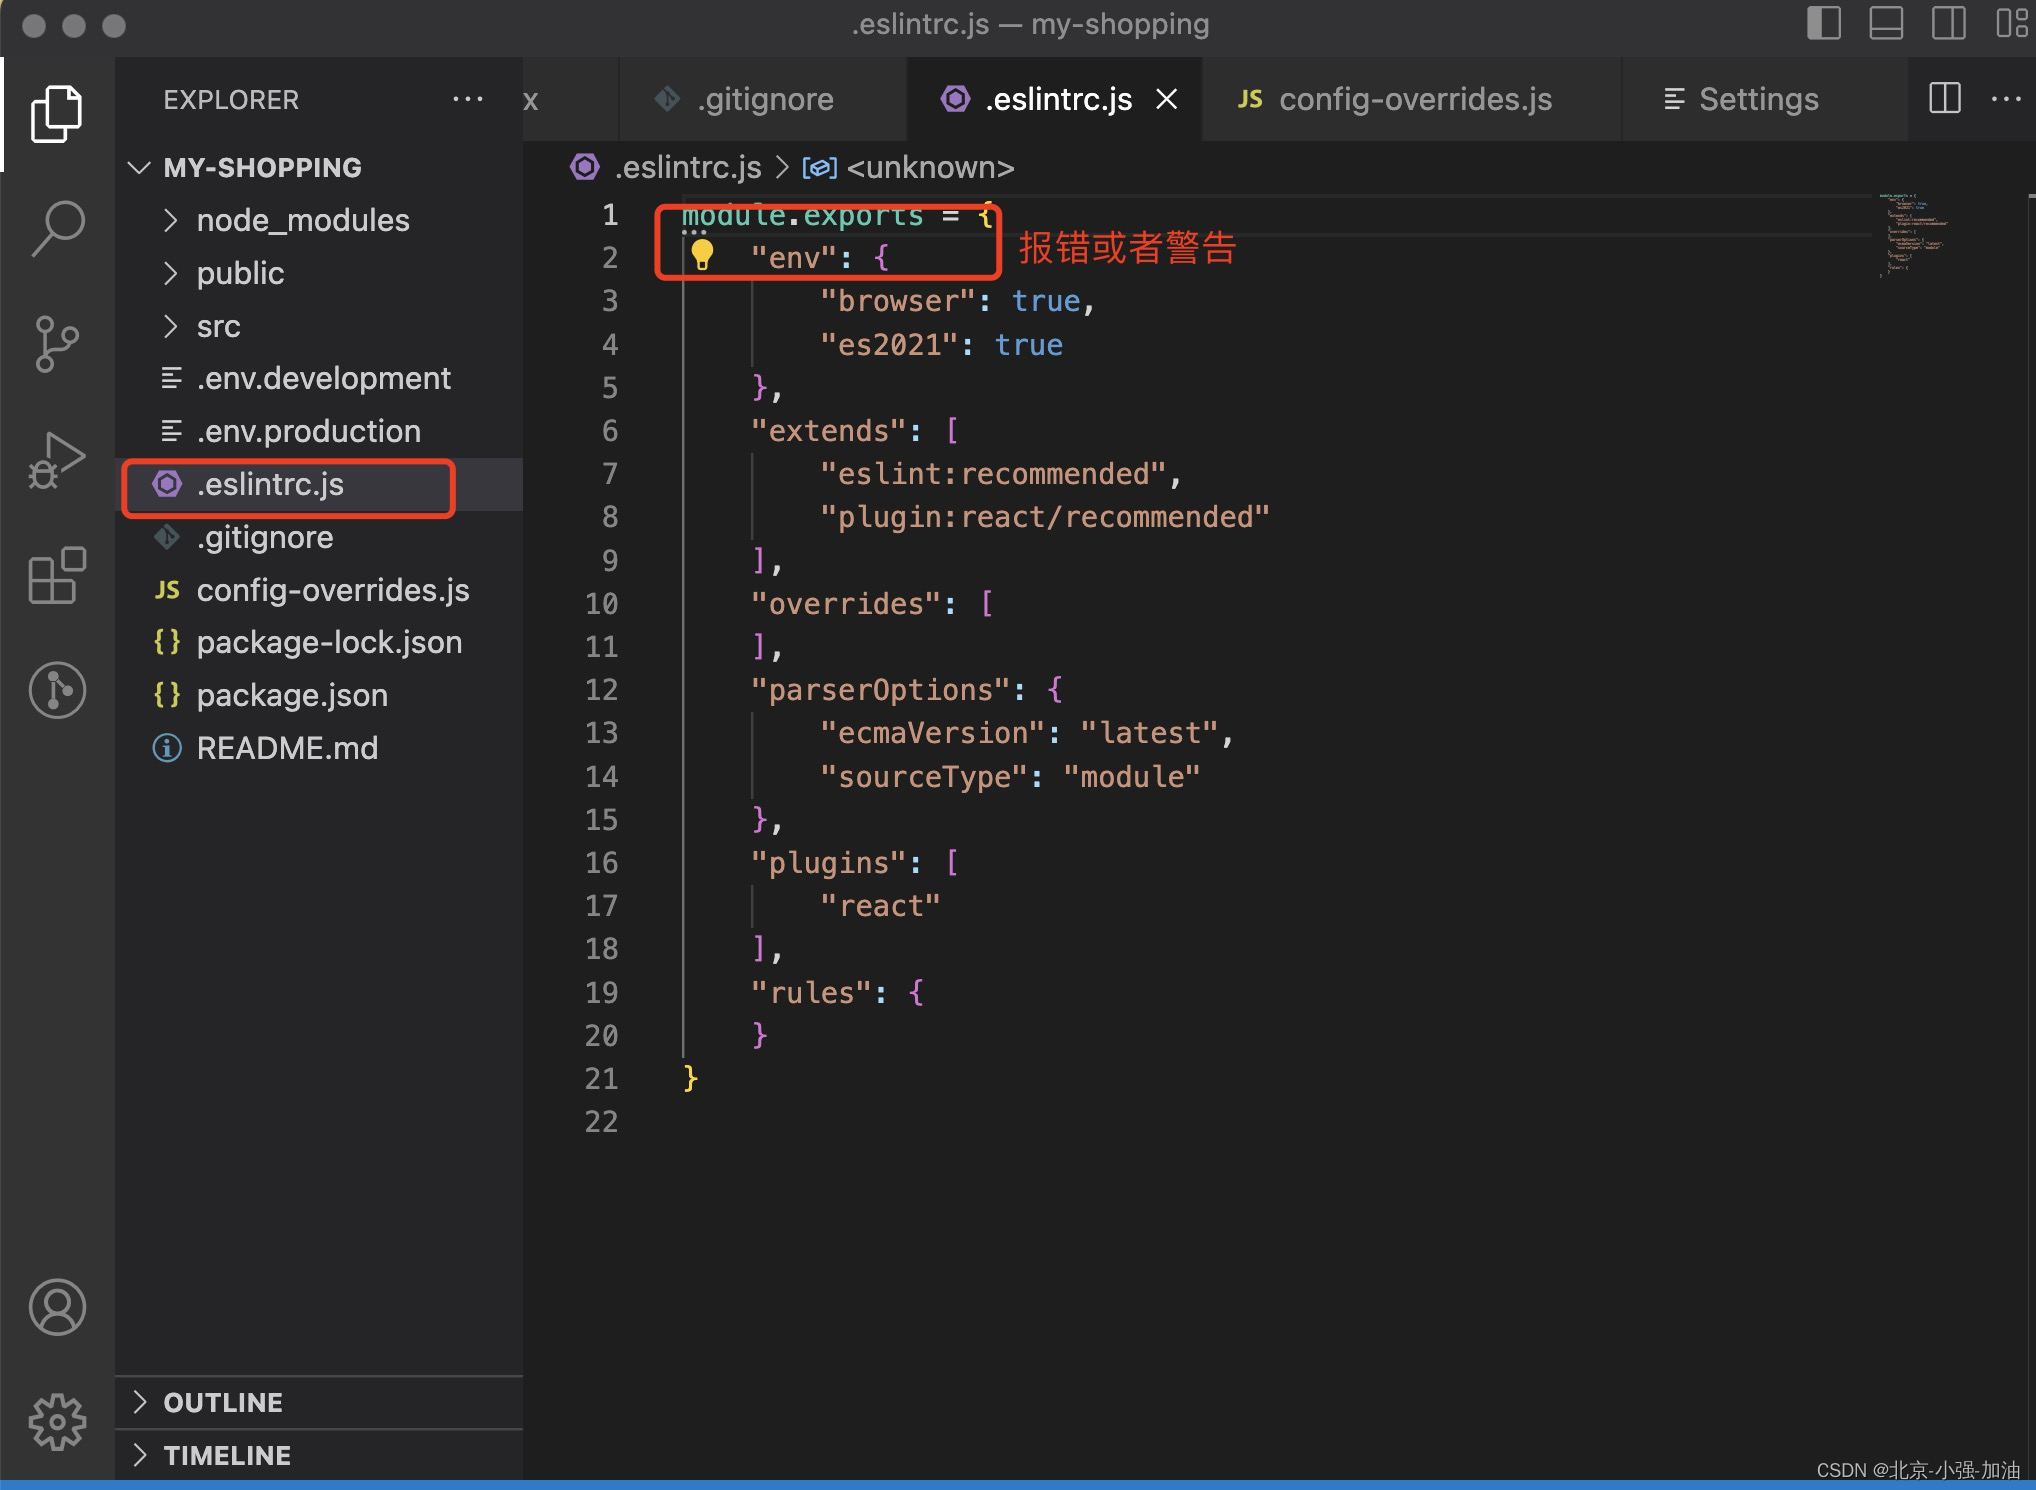Open the Git Graph icon in activity bar
The height and width of the screenshot is (1490, 2036).
pyautogui.click(x=57, y=690)
